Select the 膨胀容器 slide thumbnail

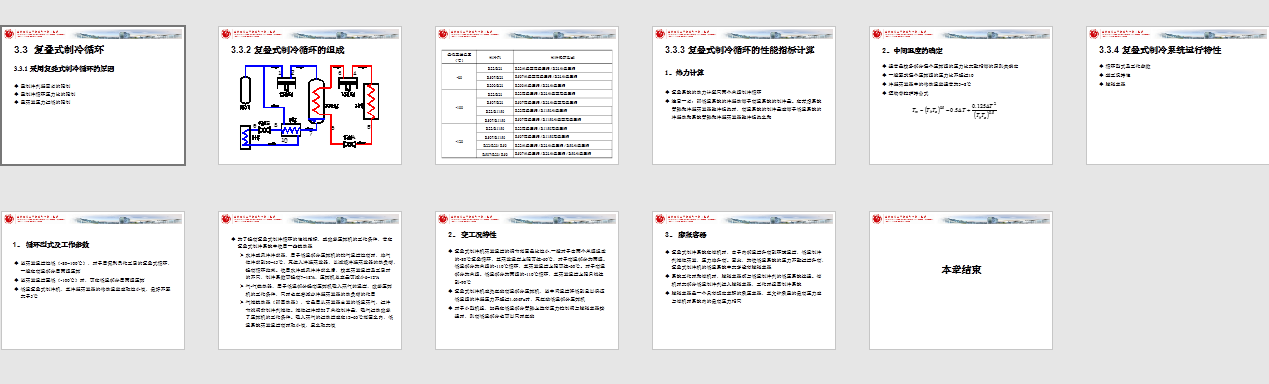point(743,281)
